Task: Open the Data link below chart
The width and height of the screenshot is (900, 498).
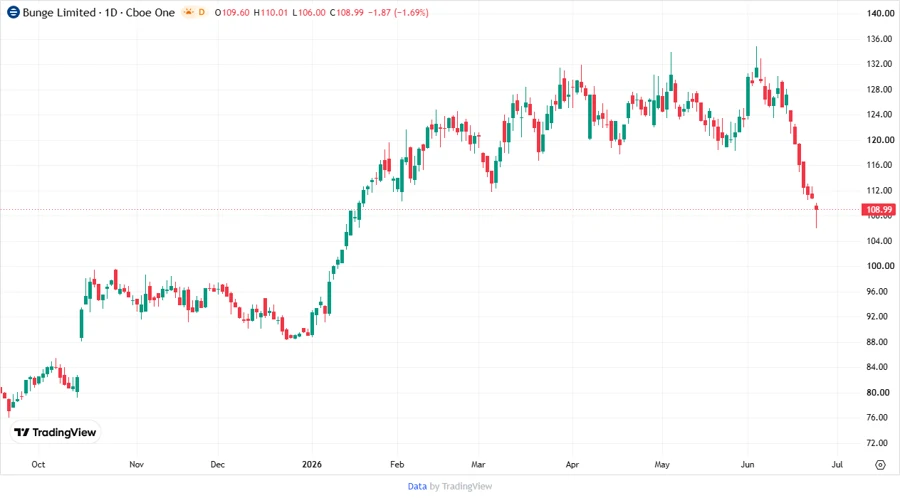Action: pyautogui.click(x=417, y=486)
